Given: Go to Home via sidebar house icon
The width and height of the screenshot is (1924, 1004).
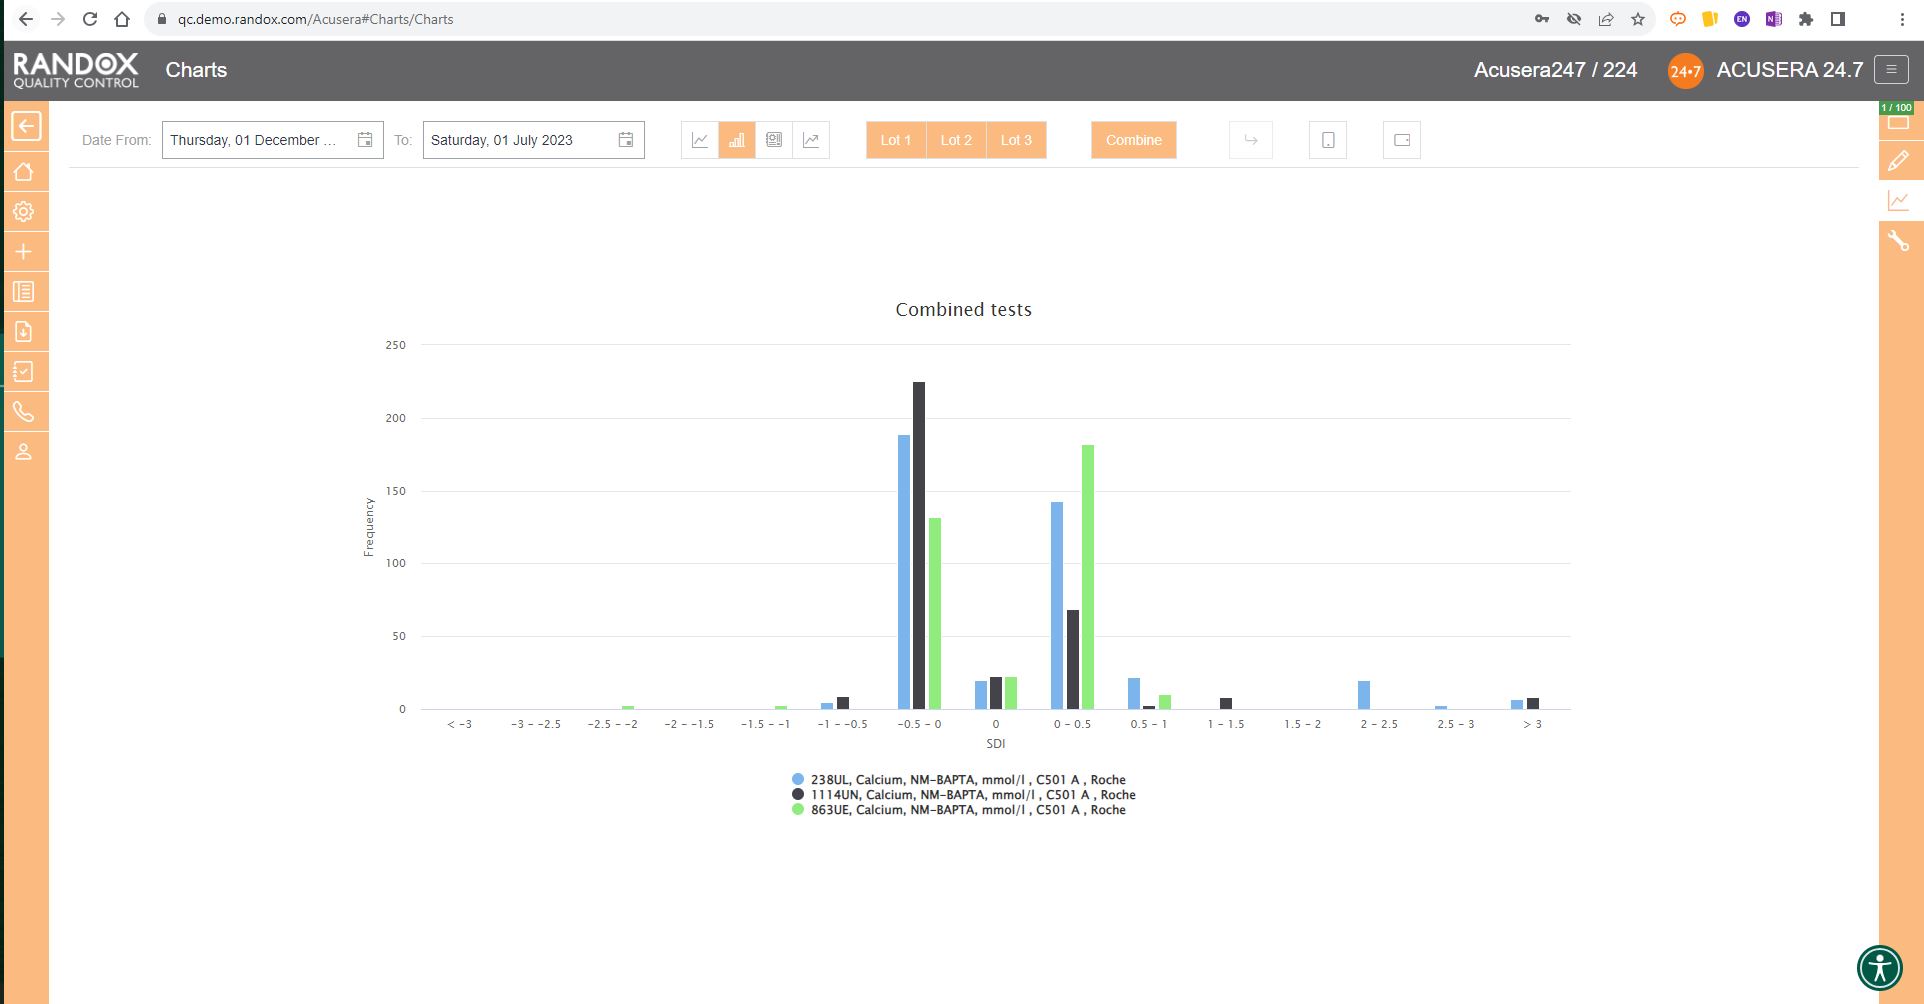Looking at the screenshot, I should [24, 172].
